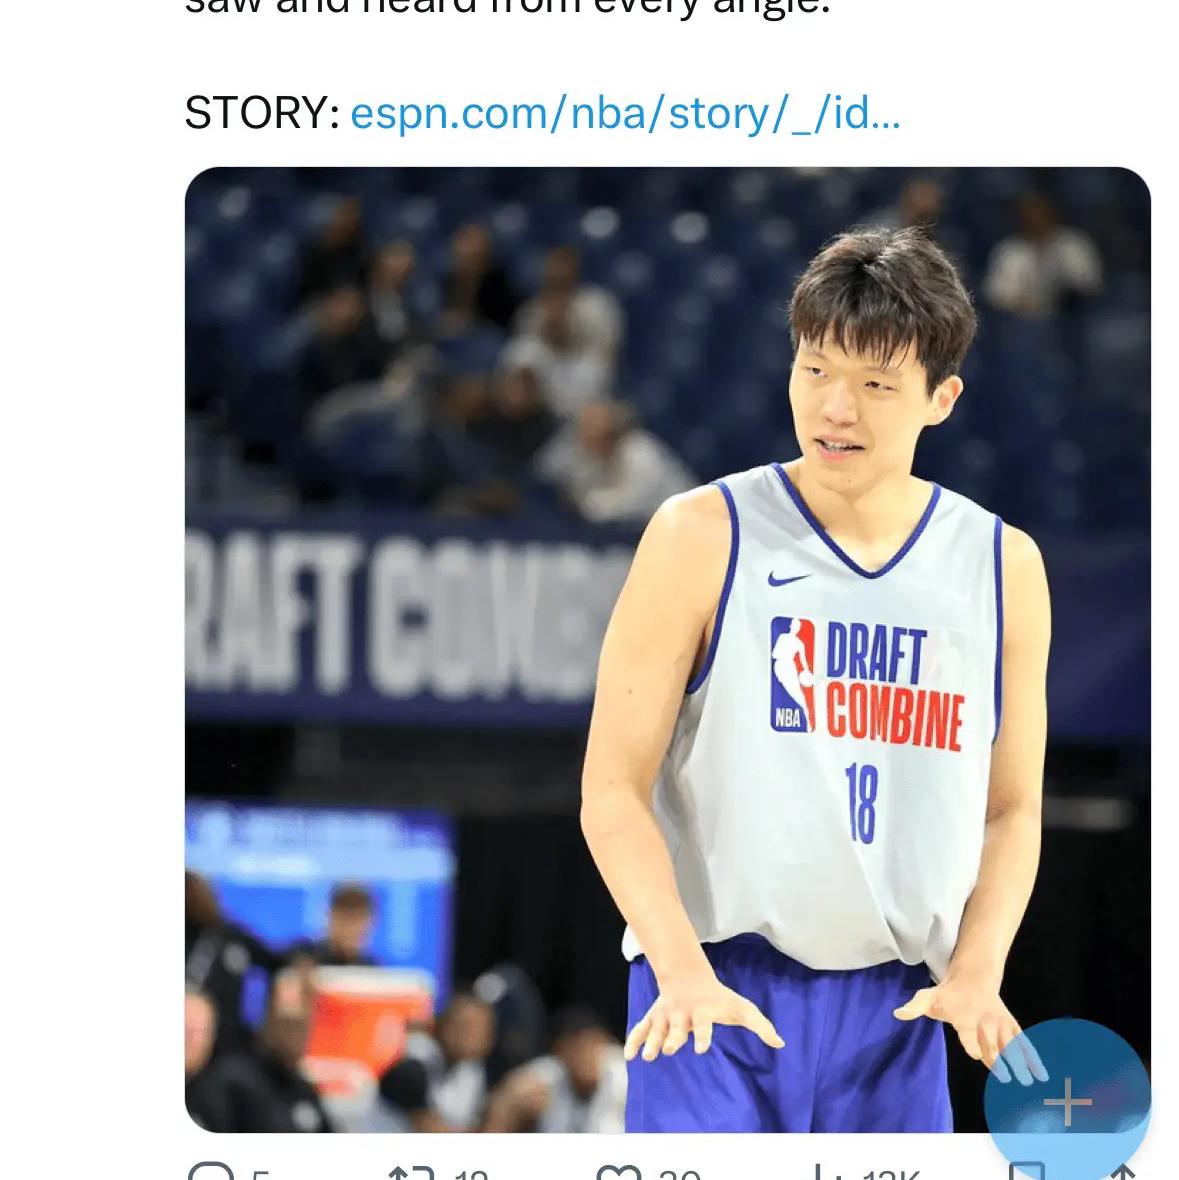The height and width of the screenshot is (1180, 1179).
Task: Bookmark the post using bookmark icon
Action: pos(1027,1174)
